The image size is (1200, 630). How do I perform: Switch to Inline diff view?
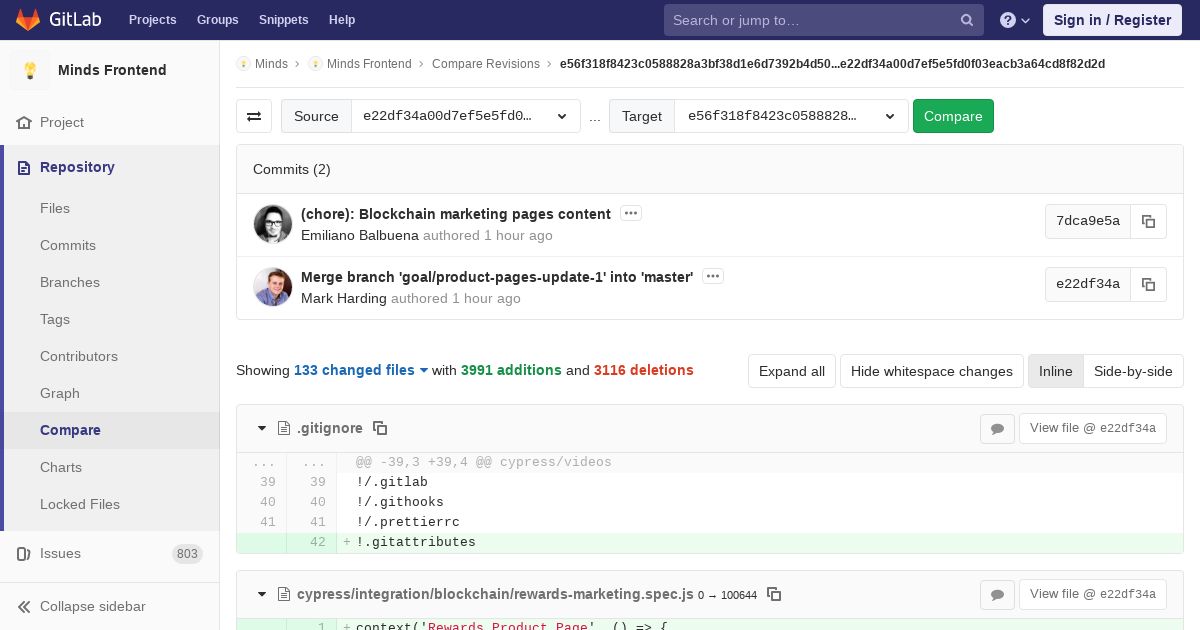1055,371
